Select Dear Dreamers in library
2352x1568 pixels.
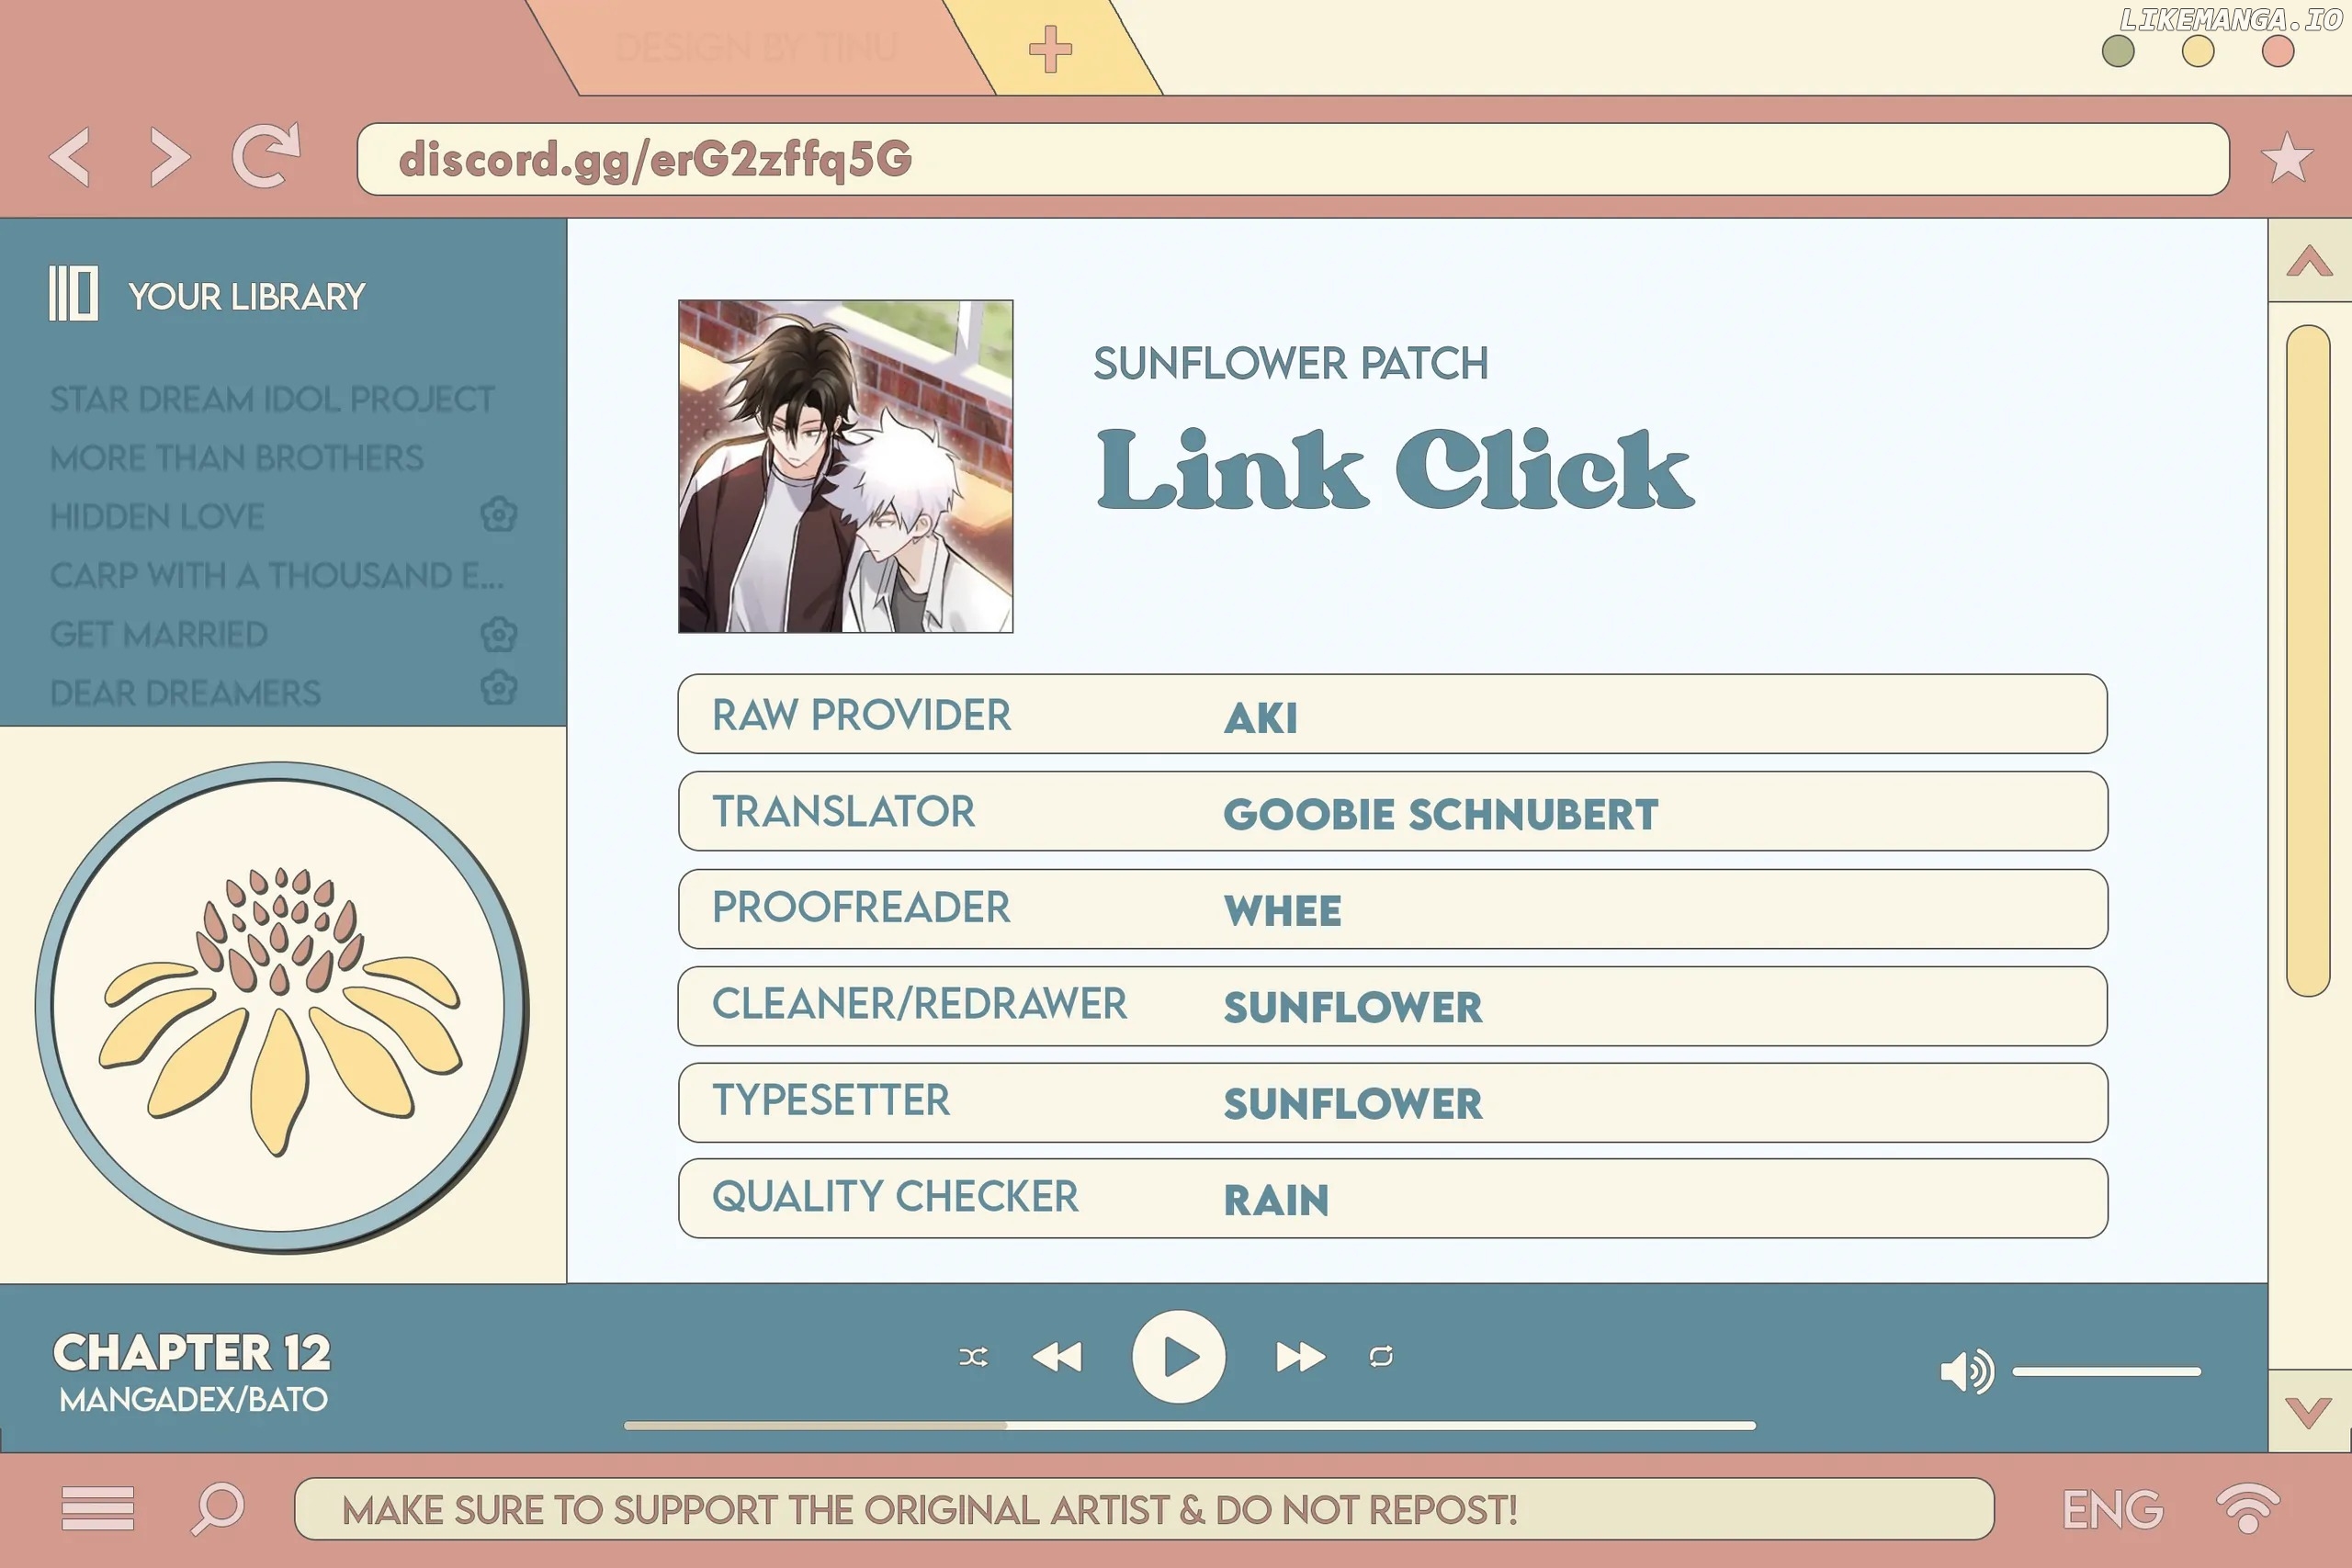point(185,693)
